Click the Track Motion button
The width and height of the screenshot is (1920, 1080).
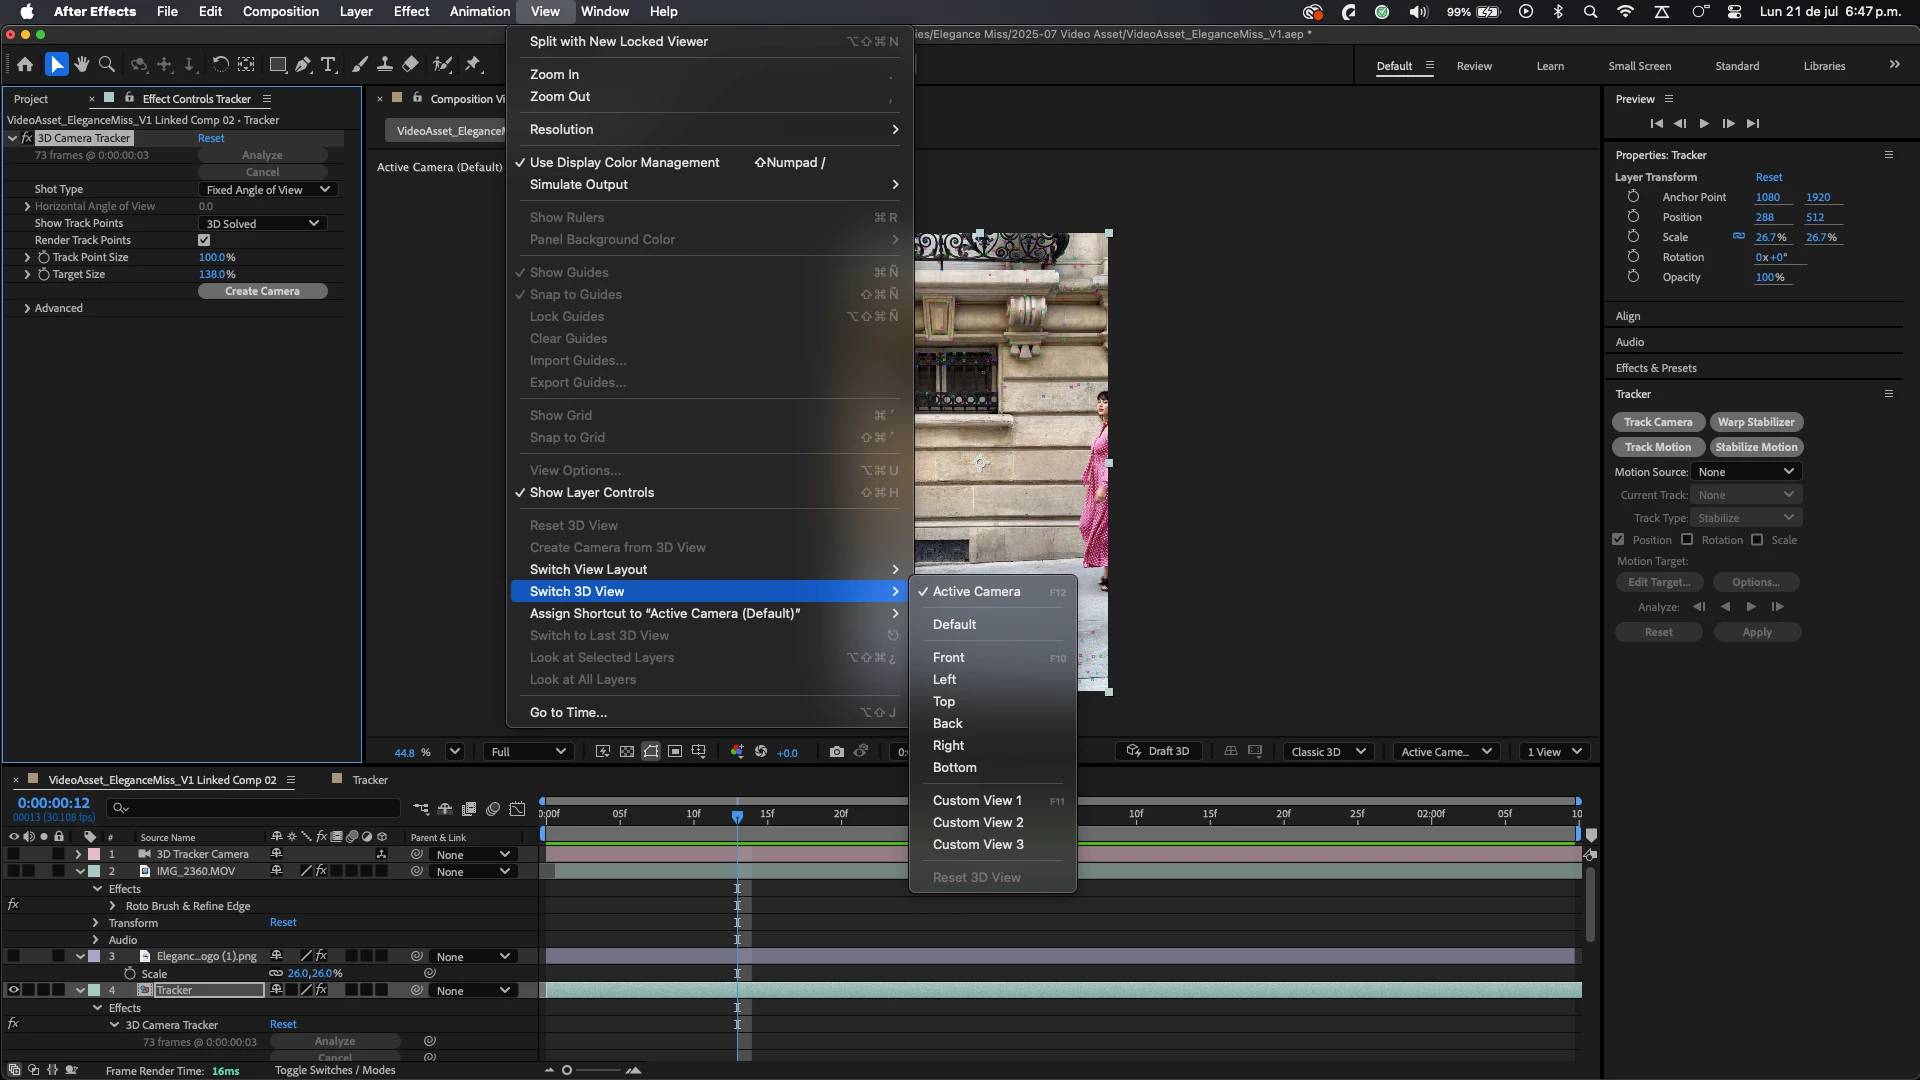click(x=1657, y=447)
